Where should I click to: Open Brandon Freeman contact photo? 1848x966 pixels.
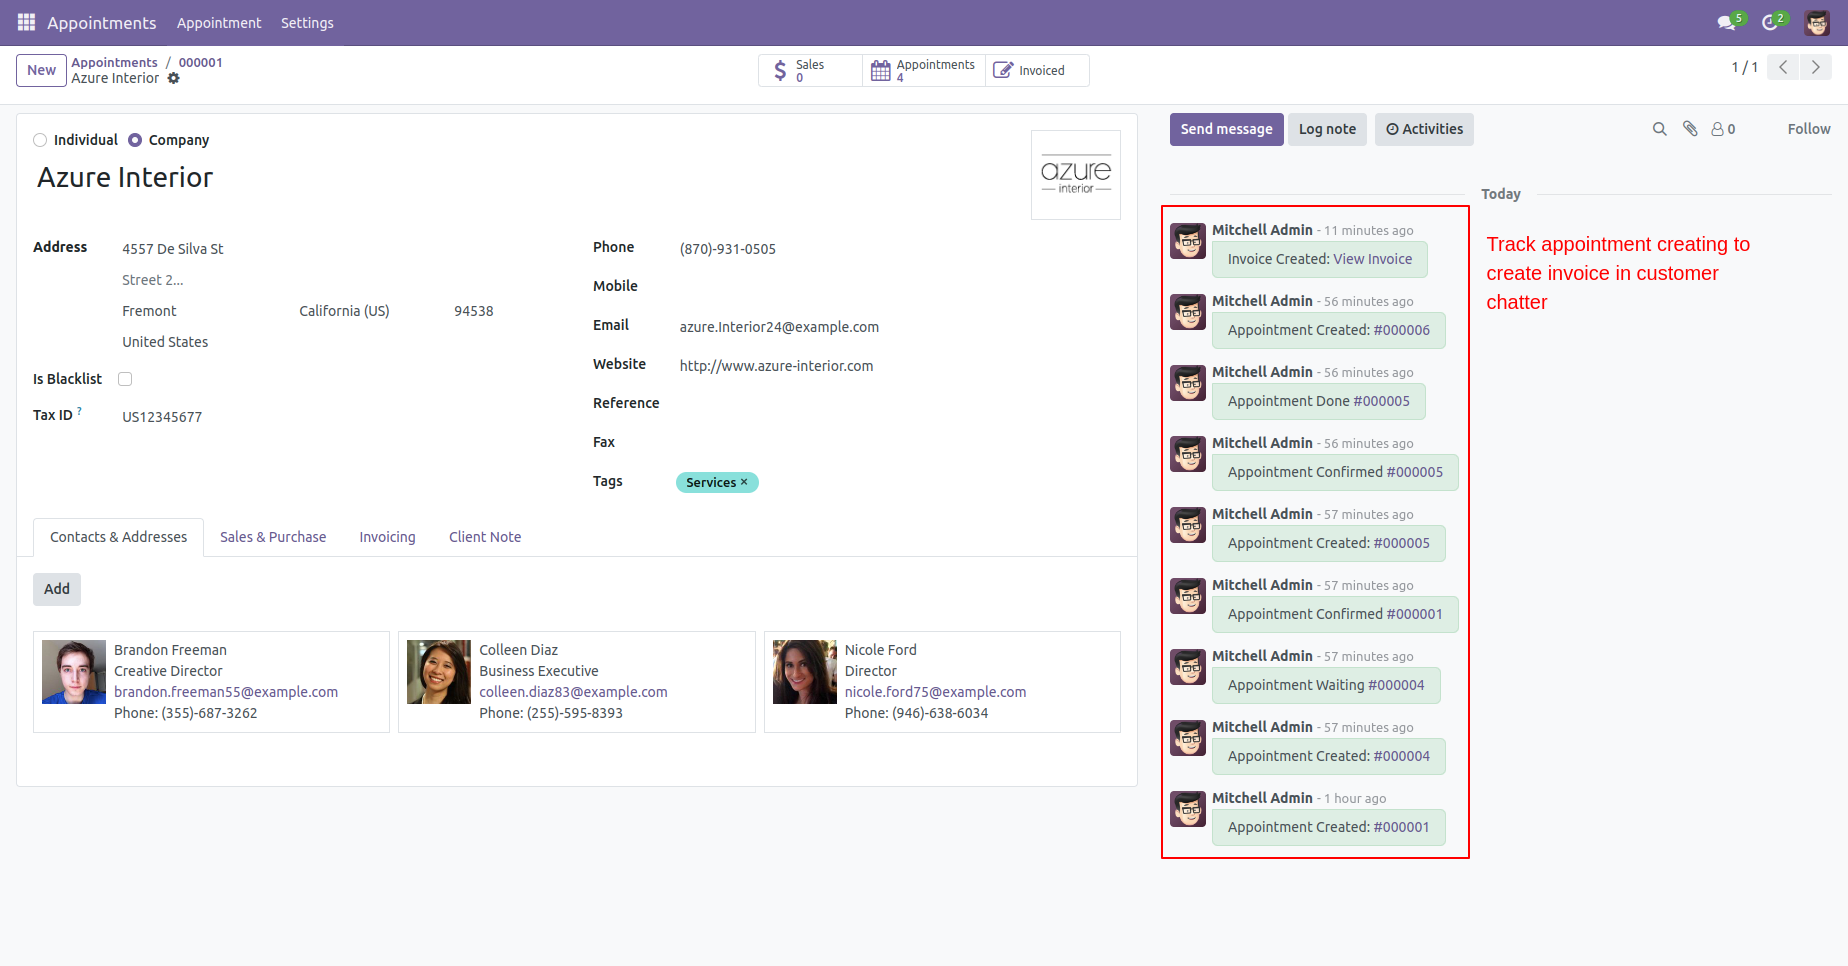(x=74, y=672)
